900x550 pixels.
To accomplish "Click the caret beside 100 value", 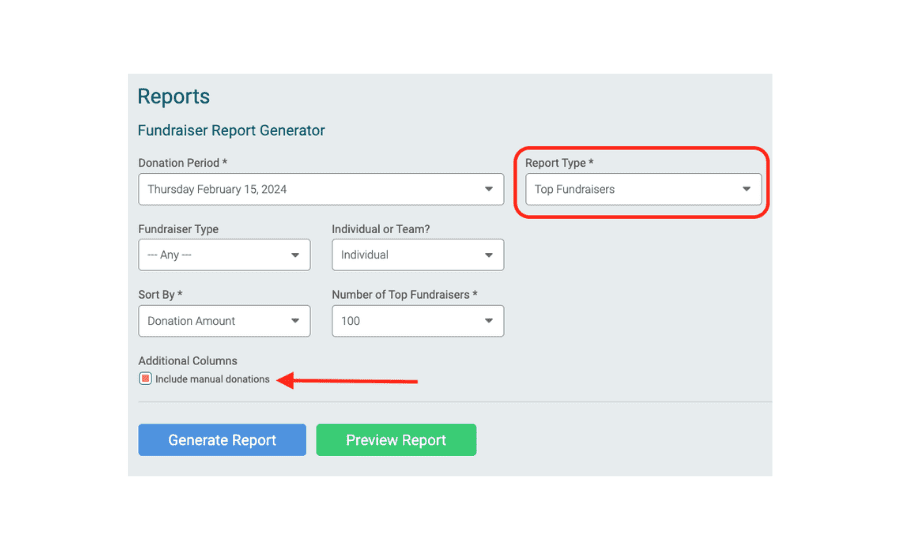I will [x=488, y=321].
